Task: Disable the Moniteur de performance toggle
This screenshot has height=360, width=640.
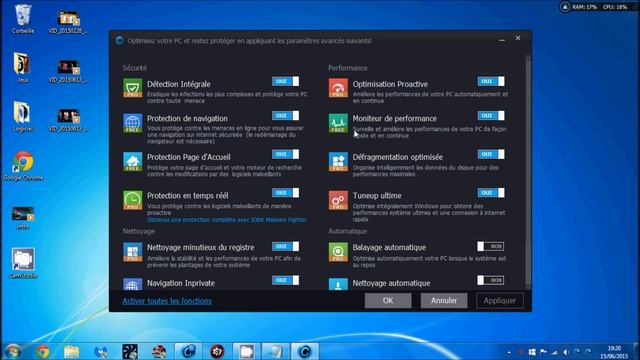Action: [491, 116]
